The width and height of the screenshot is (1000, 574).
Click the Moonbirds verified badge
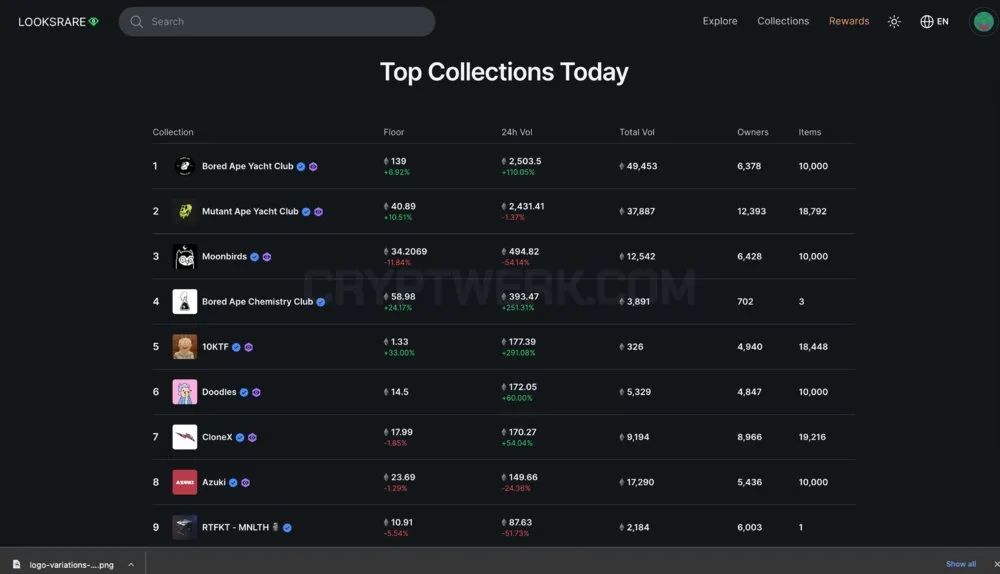tap(254, 257)
